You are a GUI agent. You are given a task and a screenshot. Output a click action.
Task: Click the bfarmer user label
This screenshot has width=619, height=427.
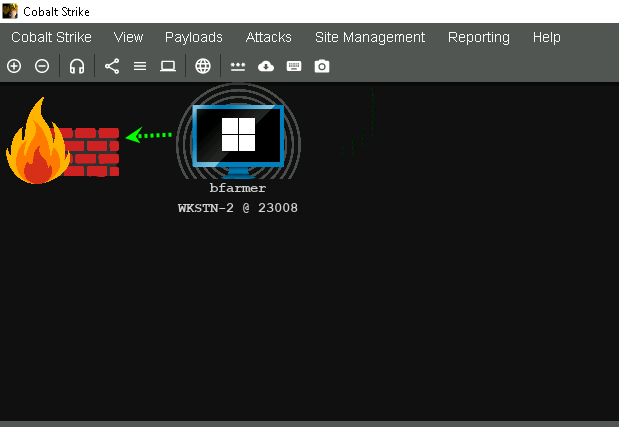238,188
